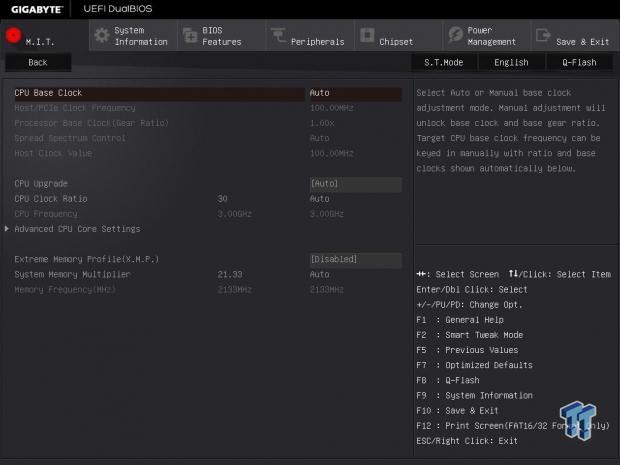Select the CPU Base Clock row
The height and width of the screenshot is (465, 620).
point(150,93)
